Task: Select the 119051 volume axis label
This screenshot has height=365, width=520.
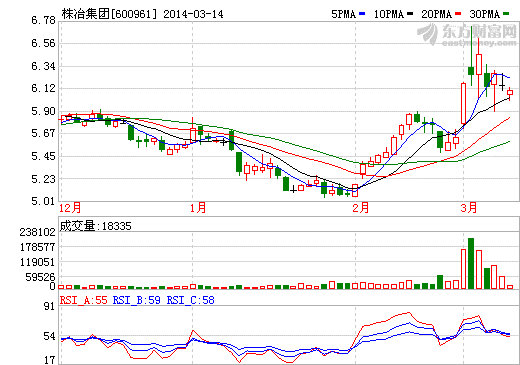Action: coord(38,262)
